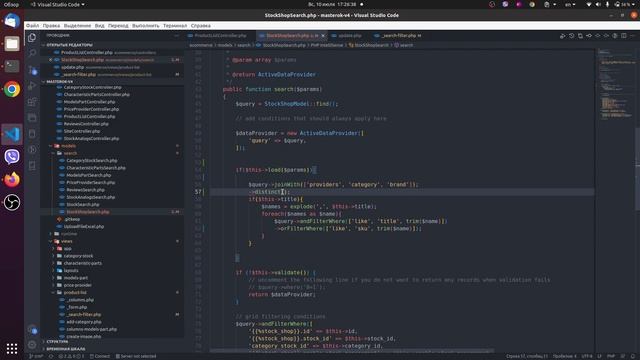The image size is (640, 360).
Task: Open the Files app from the dock
Action: point(12,43)
